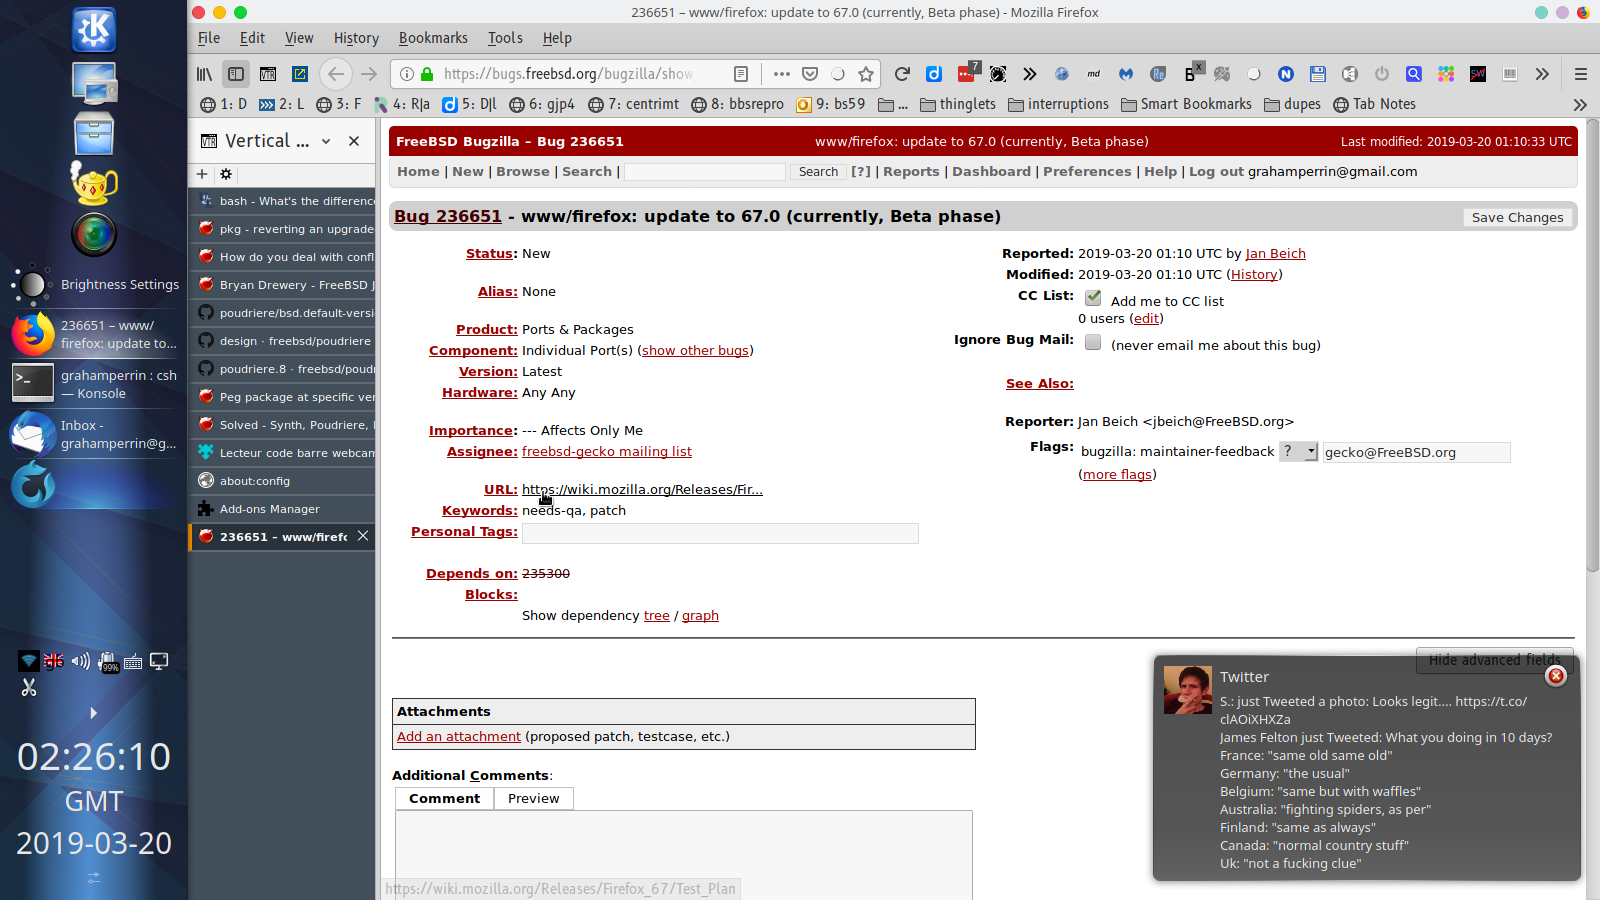
Task: Click the blue 'N' extension icon
Action: click(x=1286, y=74)
